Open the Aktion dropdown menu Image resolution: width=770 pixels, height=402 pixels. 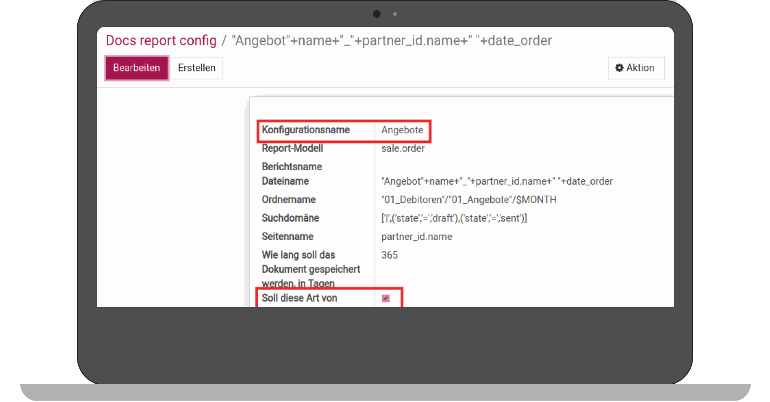pos(635,68)
